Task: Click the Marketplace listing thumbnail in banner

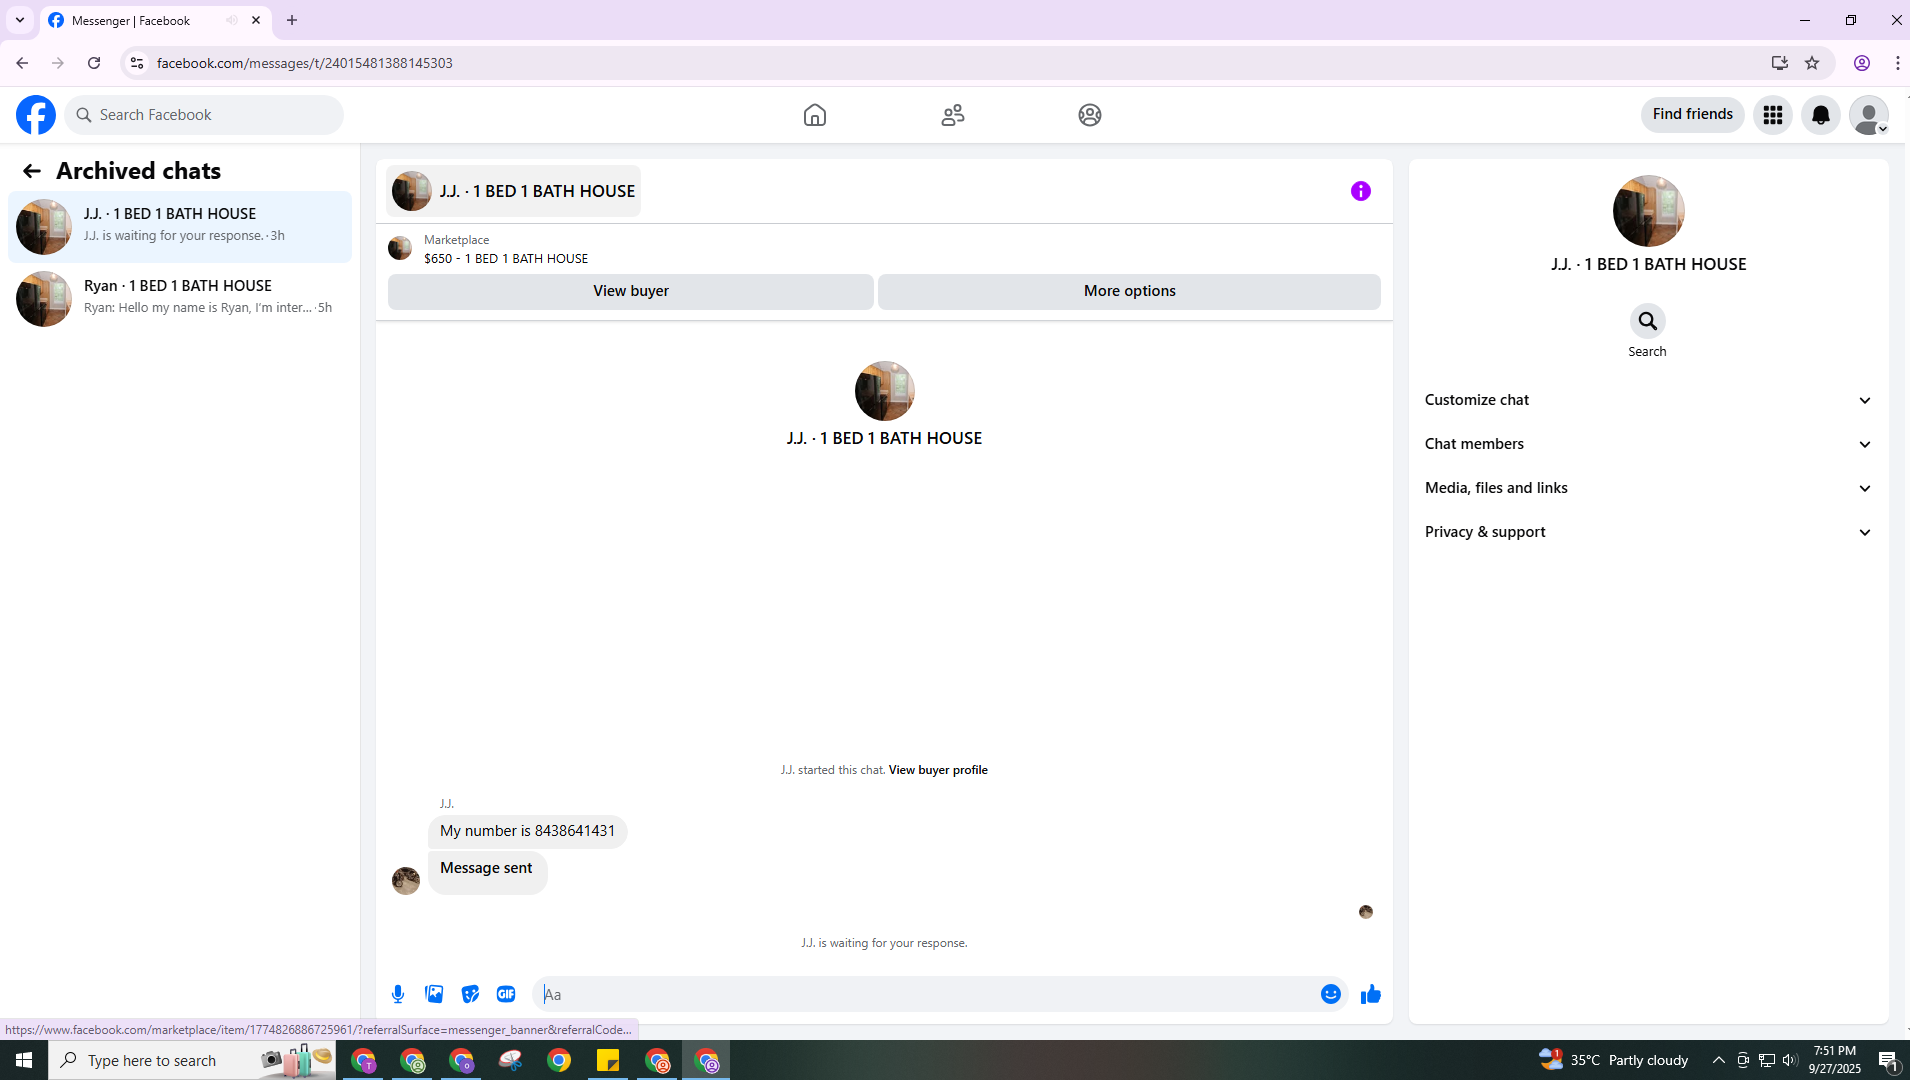Action: pyautogui.click(x=400, y=248)
